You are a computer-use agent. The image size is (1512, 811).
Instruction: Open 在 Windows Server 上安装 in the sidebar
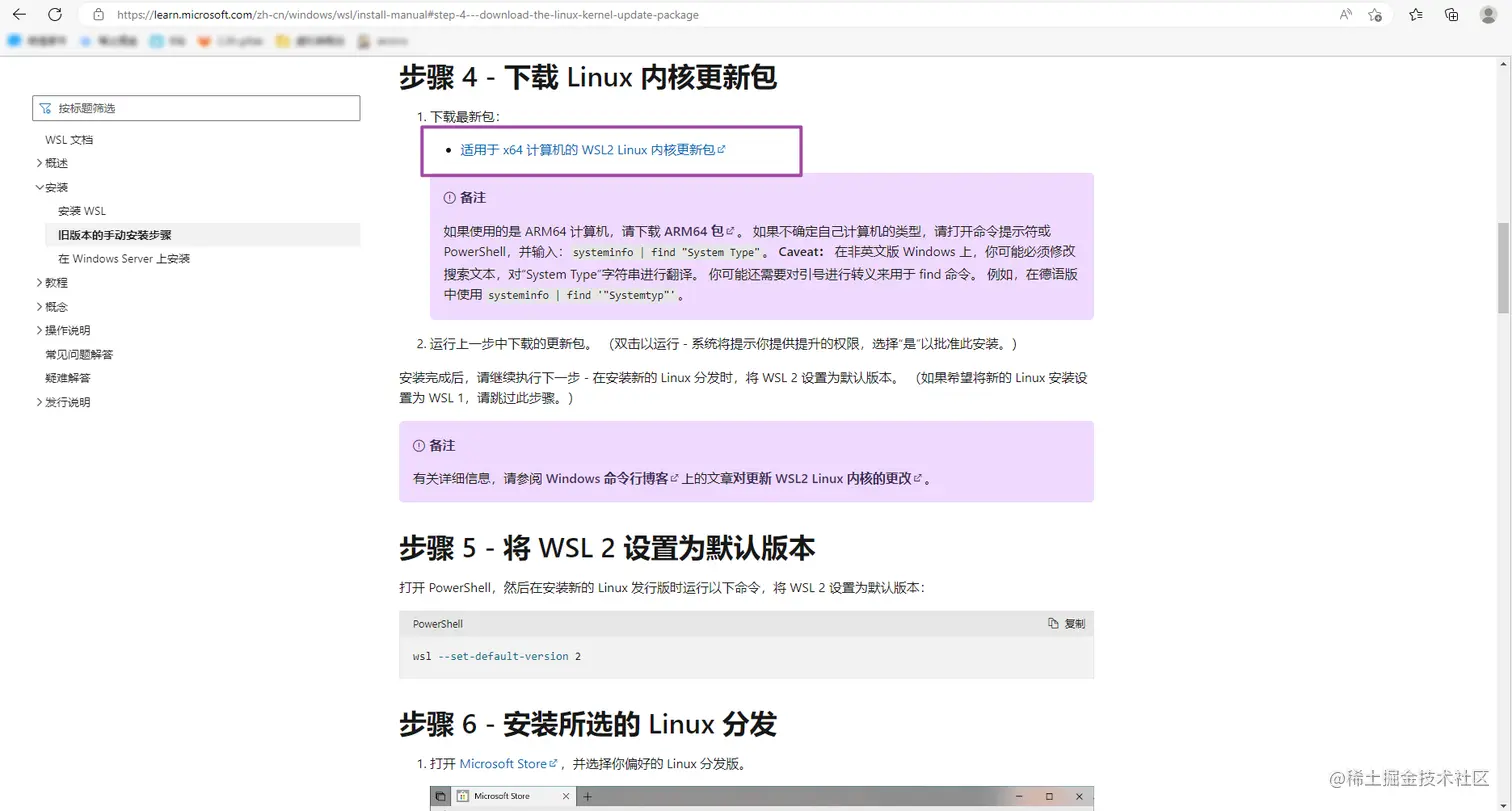(124, 259)
